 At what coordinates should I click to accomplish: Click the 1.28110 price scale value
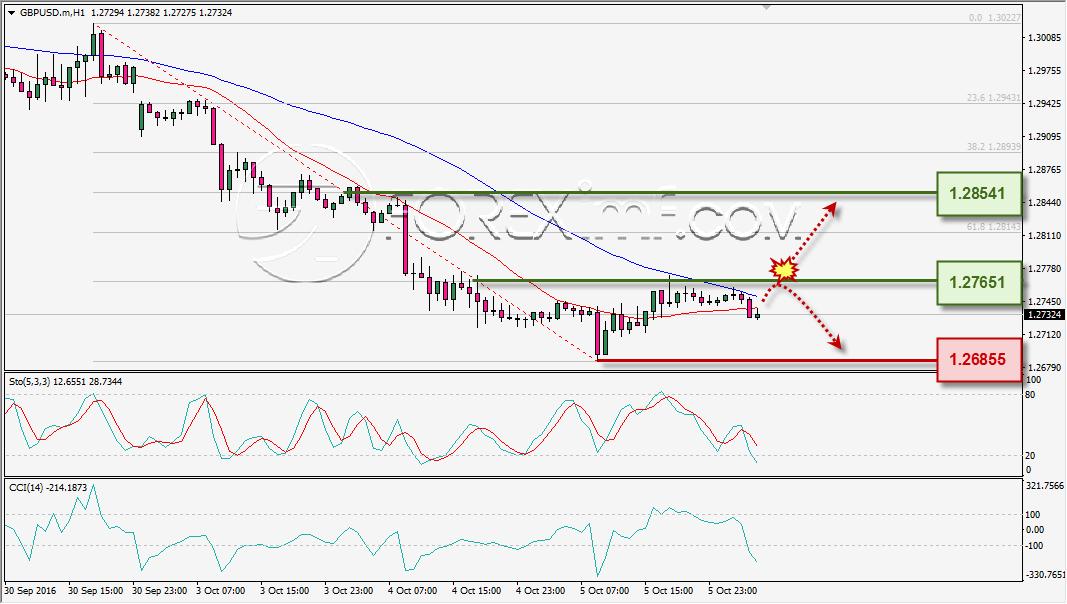point(1045,235)
